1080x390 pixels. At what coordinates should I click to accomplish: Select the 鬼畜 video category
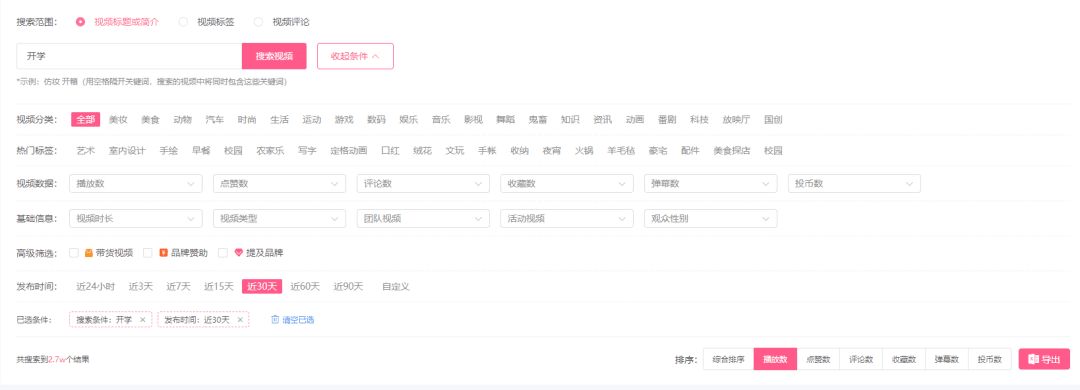coord(537,119)
